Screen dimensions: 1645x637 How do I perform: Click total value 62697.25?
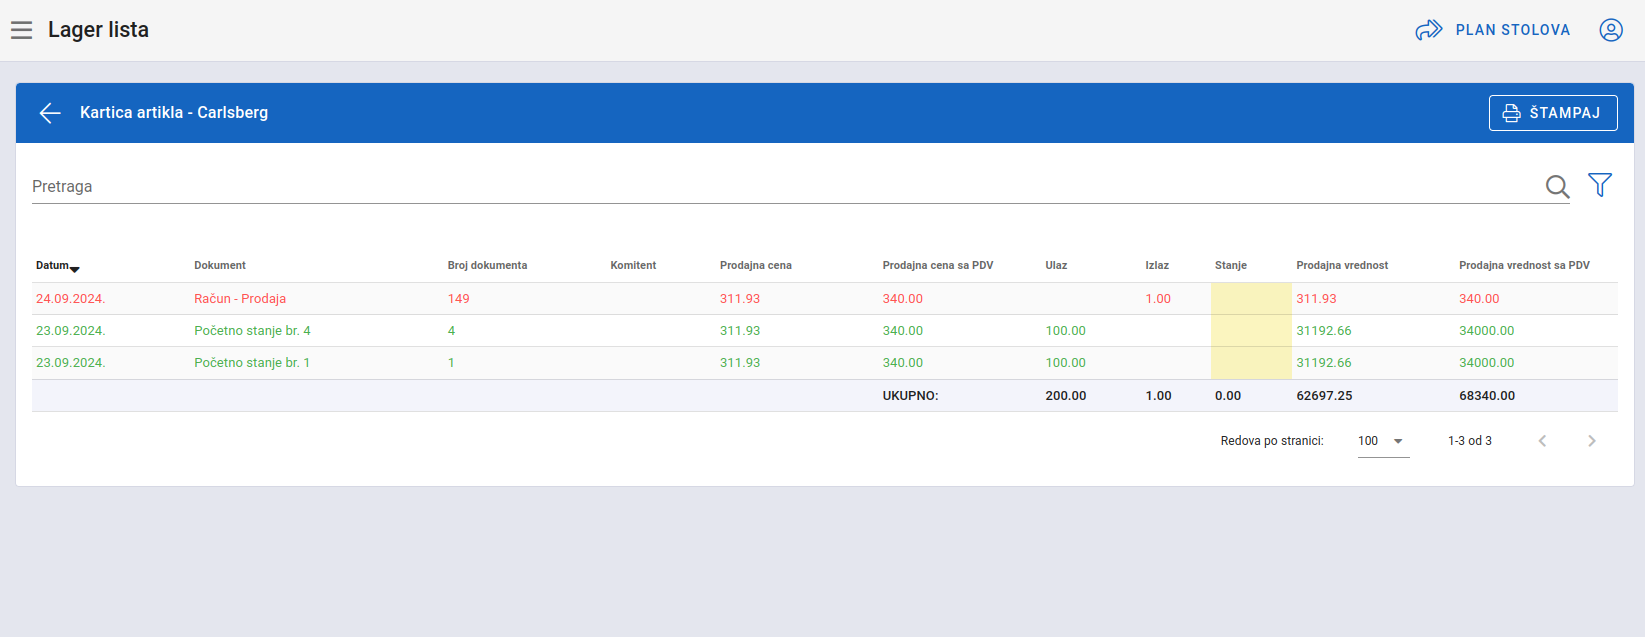(x=1324, y=396)
